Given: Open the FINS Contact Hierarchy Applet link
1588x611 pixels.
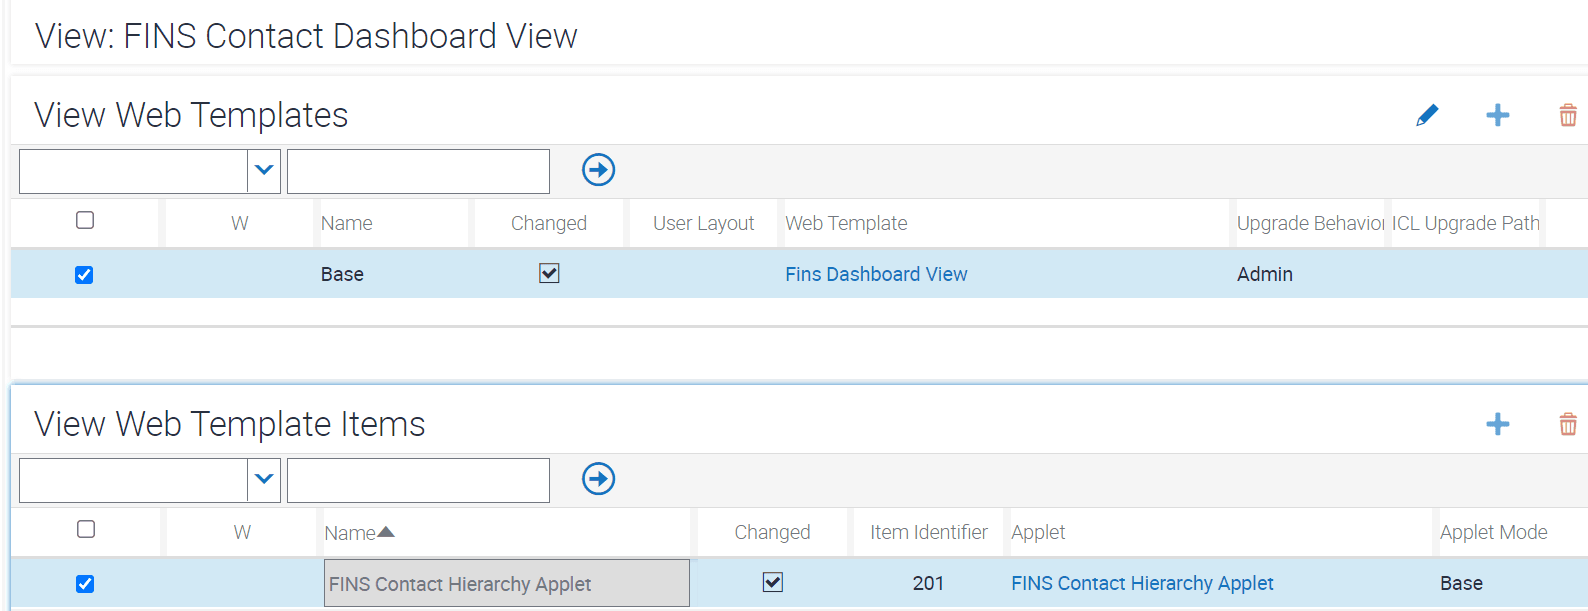Looking at the screenshot, I should pyautogui.click(x=1142, y=583).
